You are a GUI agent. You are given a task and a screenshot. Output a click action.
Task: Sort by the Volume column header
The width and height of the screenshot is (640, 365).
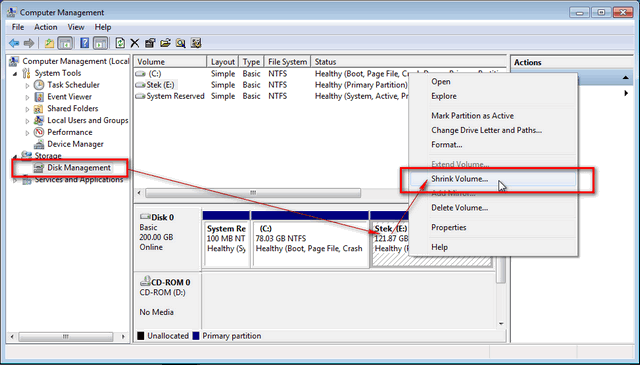pos(170,62)
